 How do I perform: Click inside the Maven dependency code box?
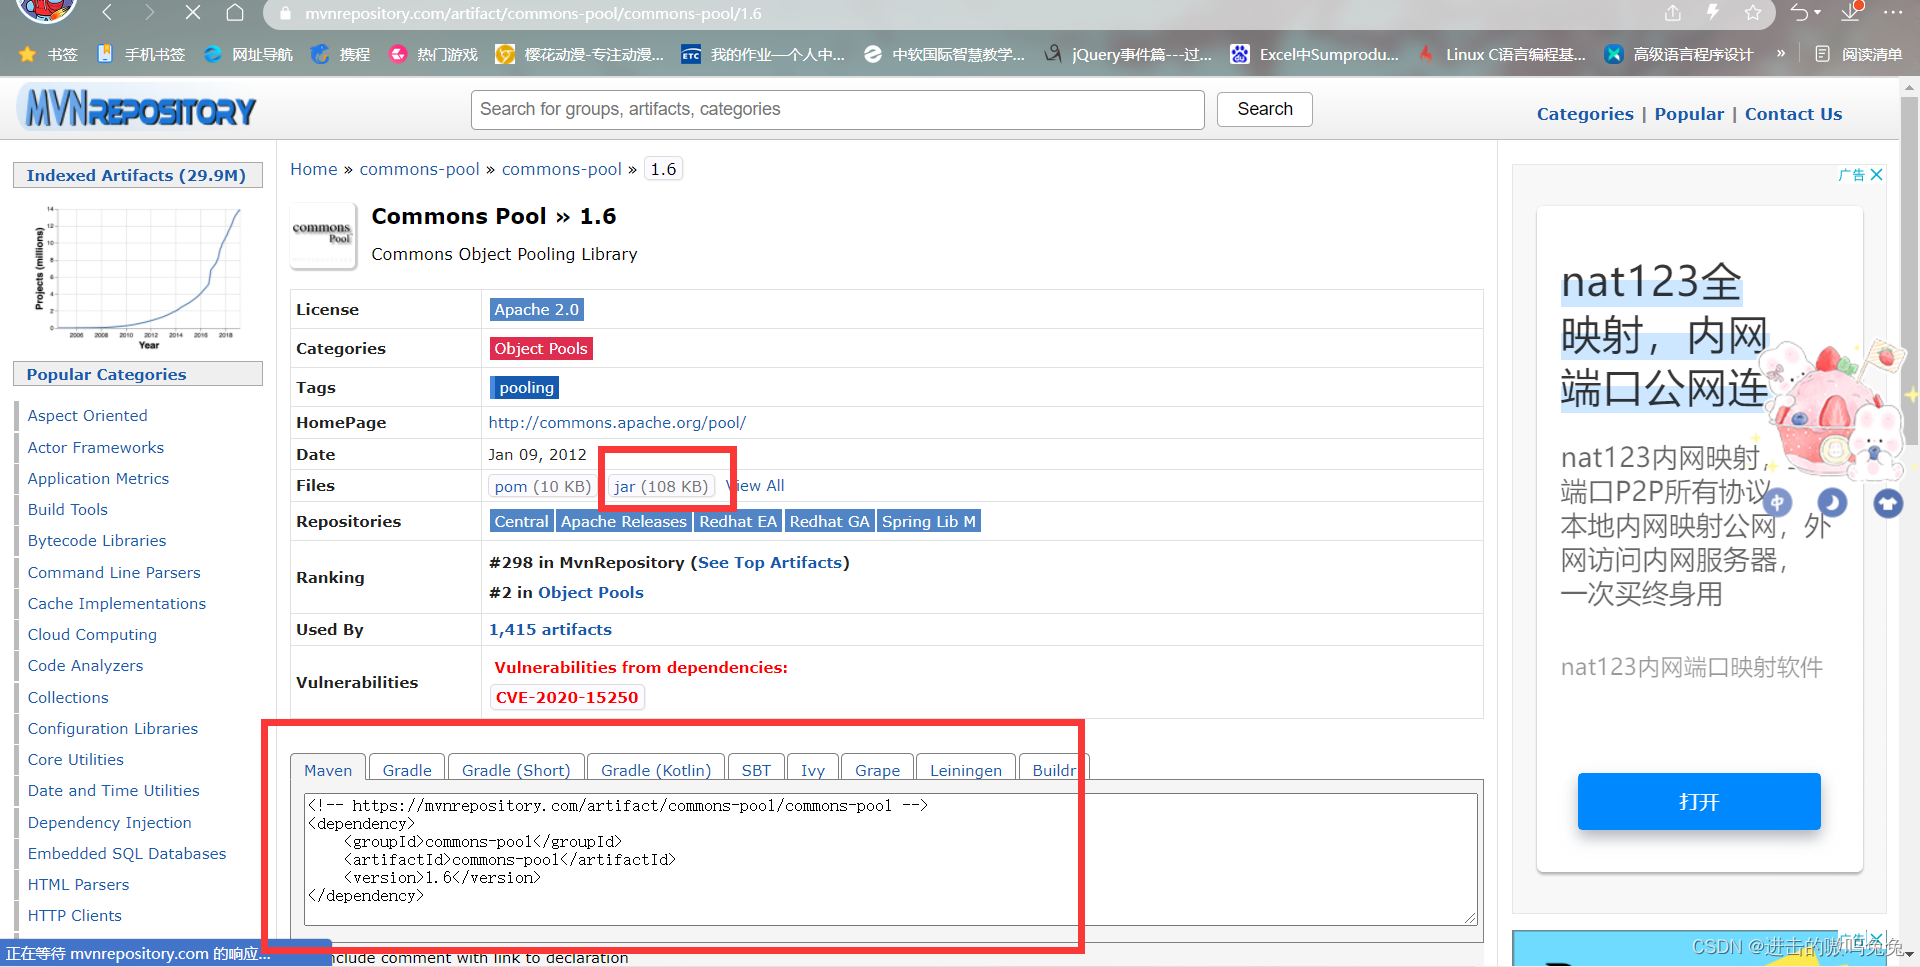pyautogui.click(x=890, y=859)
